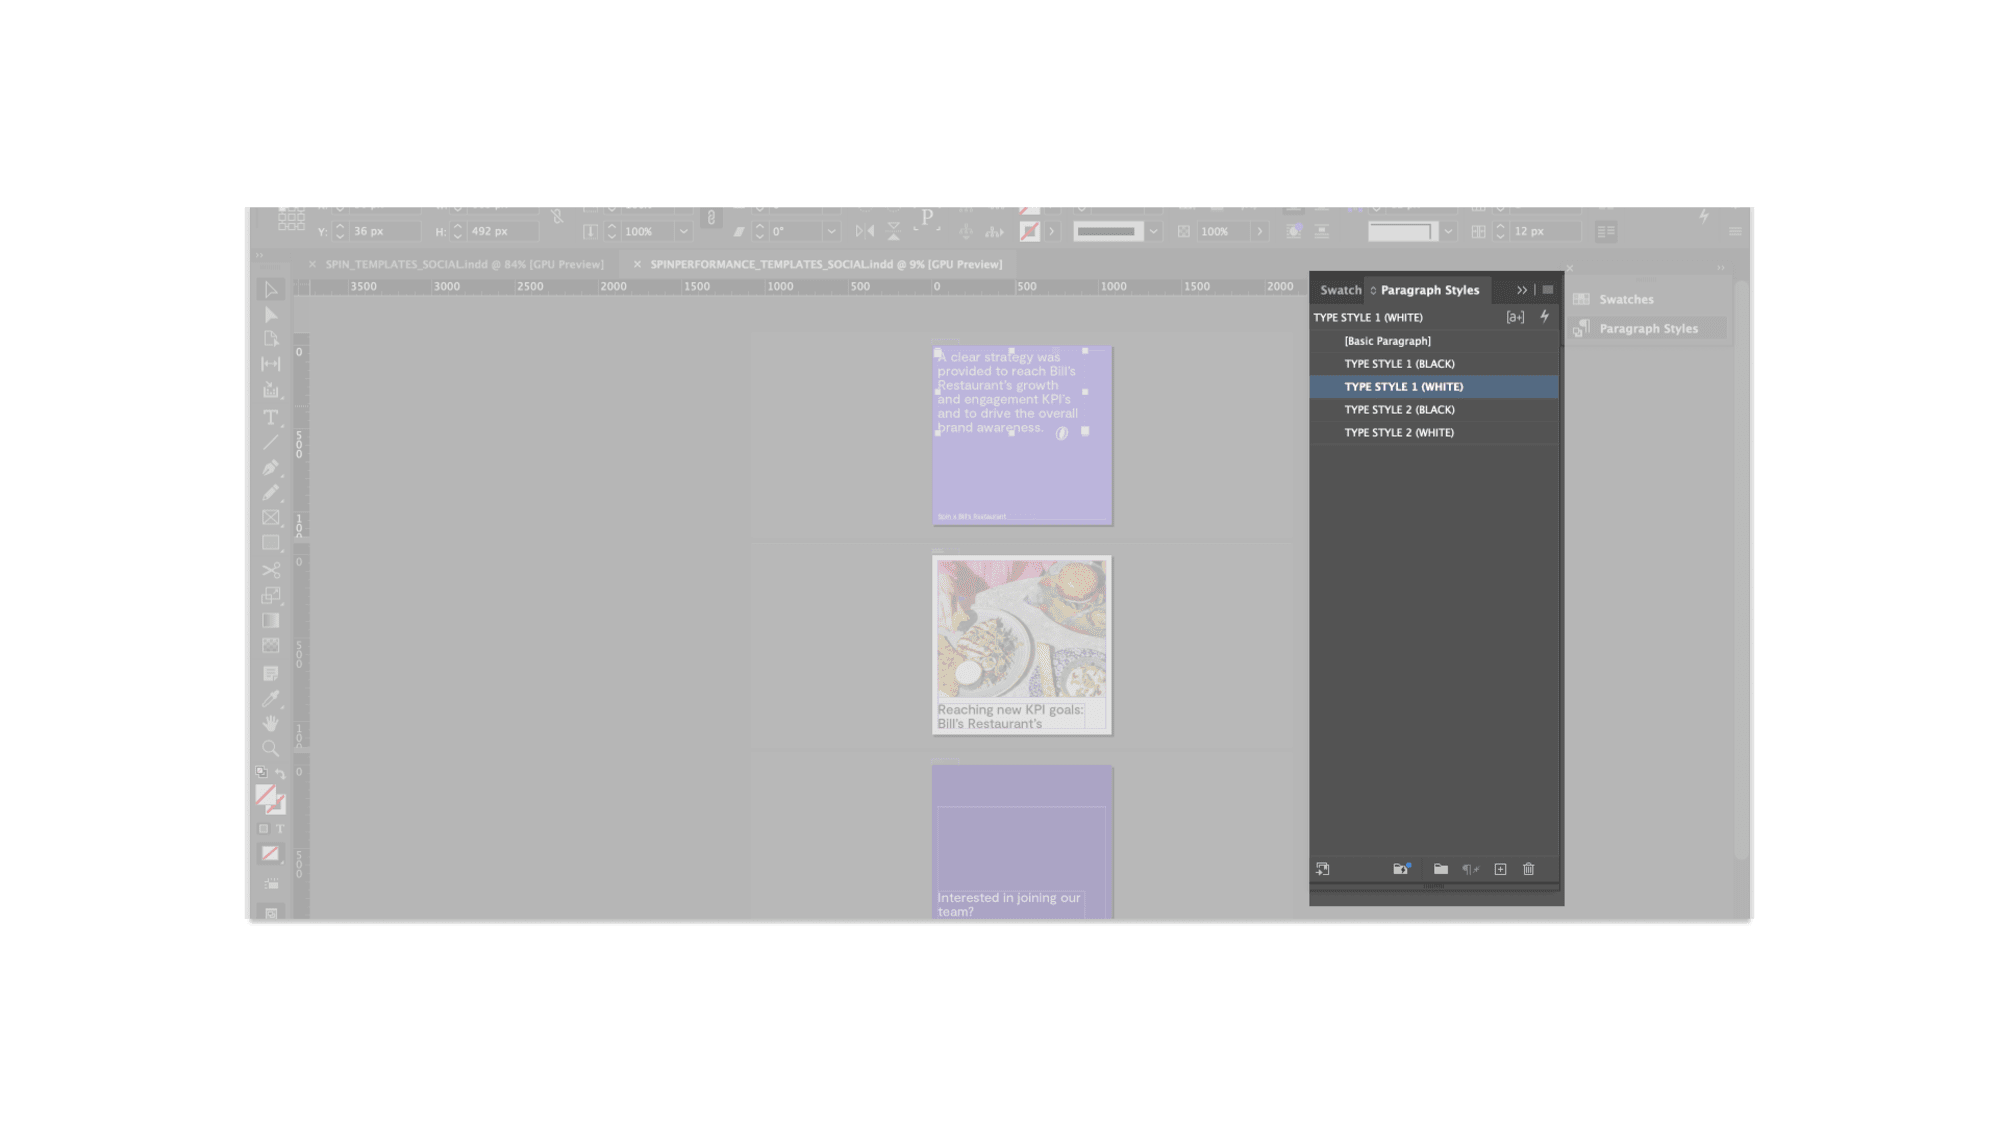Open Paragraph Styles panel menu

tap(1548, 290)
